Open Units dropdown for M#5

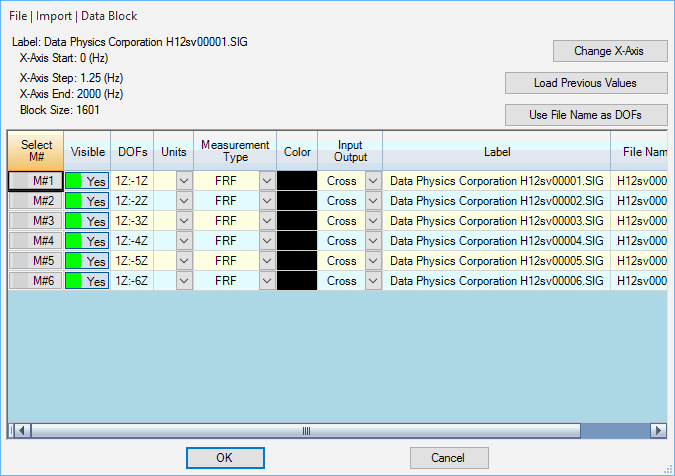click(x=184, y=261)
